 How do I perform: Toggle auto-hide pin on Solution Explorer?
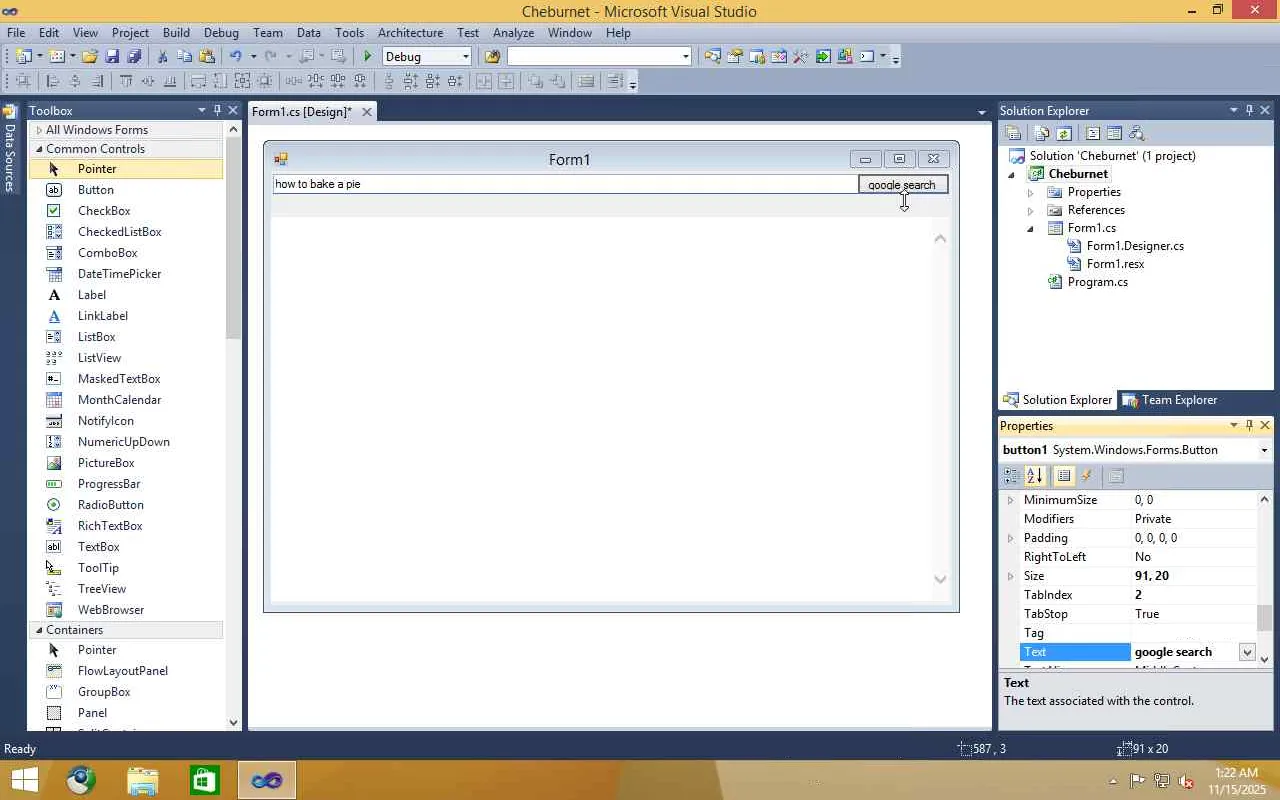tap(1249, 110)
